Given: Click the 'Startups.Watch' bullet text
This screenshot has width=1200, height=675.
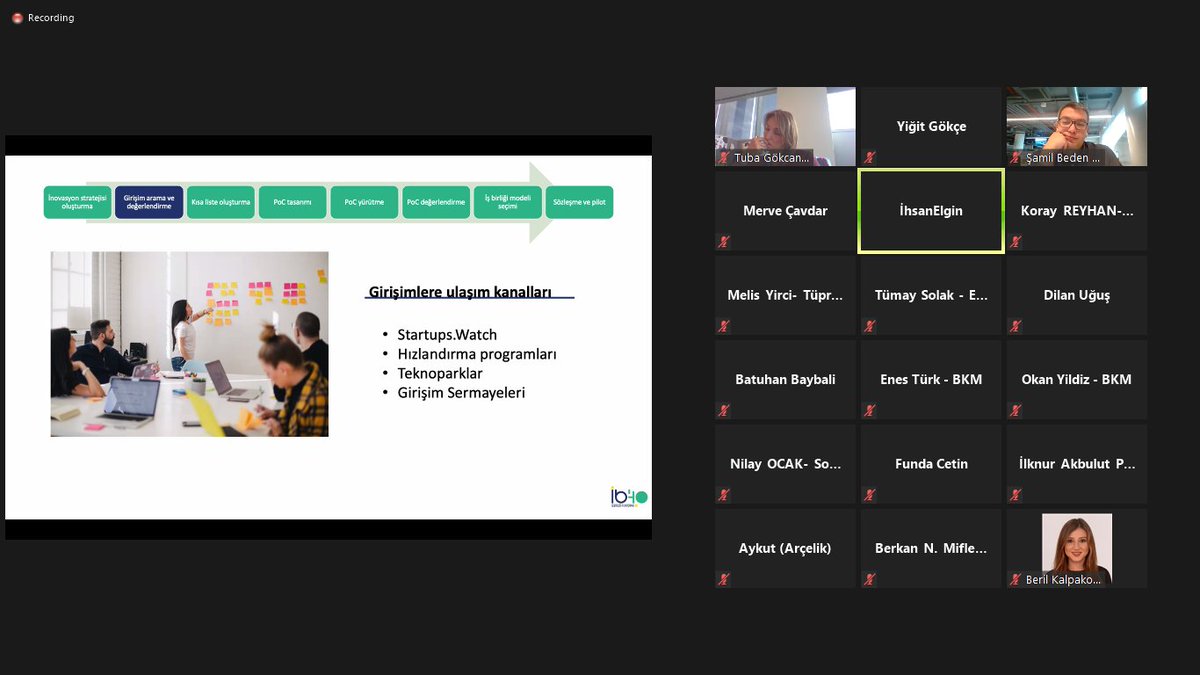Looking at the screenshot, I should (x=447, y=335).
